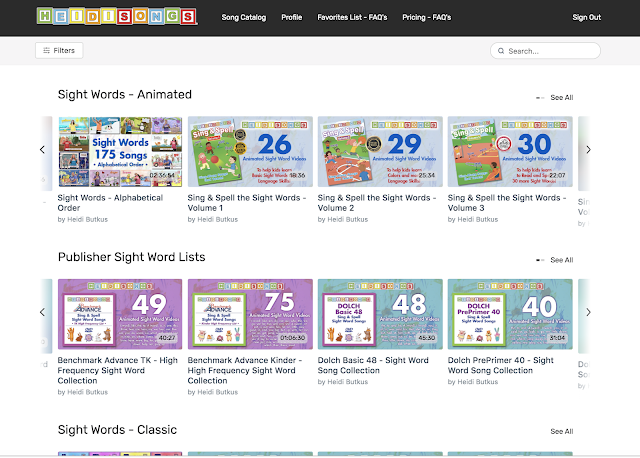Click title Sing & Spell Volume 2
The width and height of the screenshot is (640, 458).
pos(377,203)
